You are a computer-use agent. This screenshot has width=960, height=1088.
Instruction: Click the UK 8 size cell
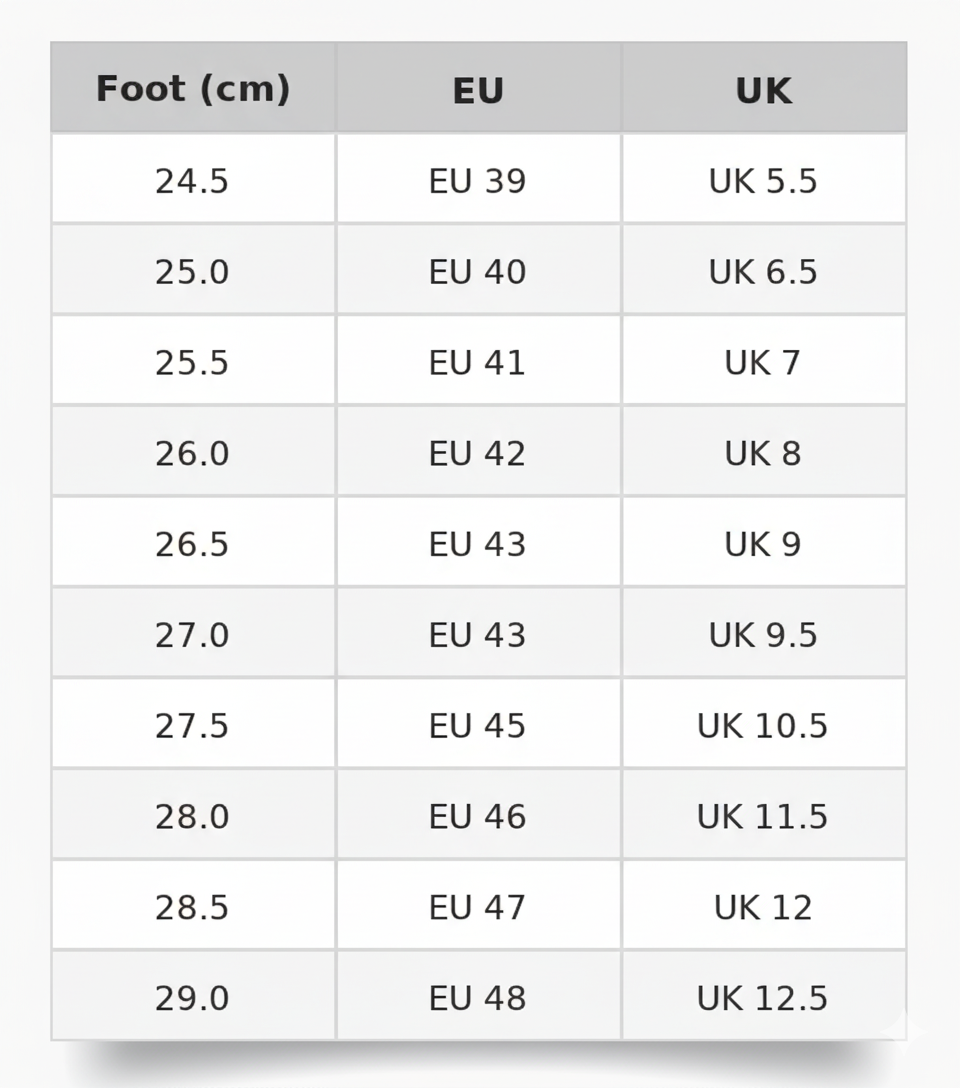763,454
